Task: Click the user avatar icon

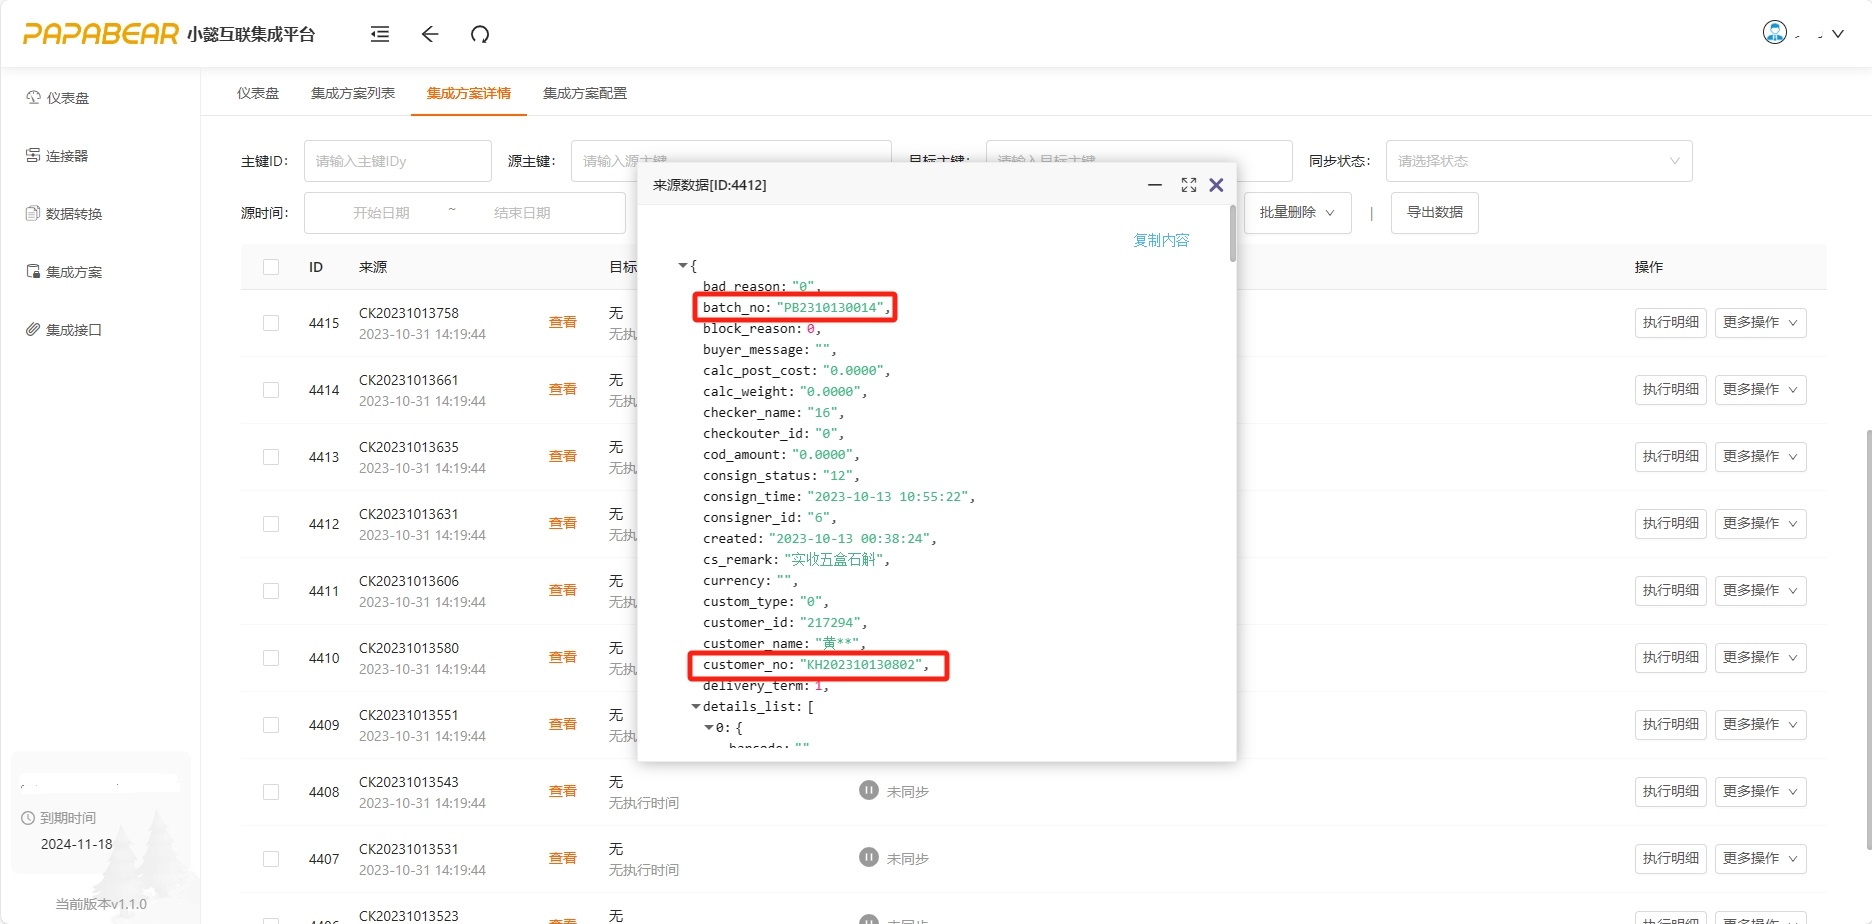Action: pyautogui.click(x=1774, y=33)
